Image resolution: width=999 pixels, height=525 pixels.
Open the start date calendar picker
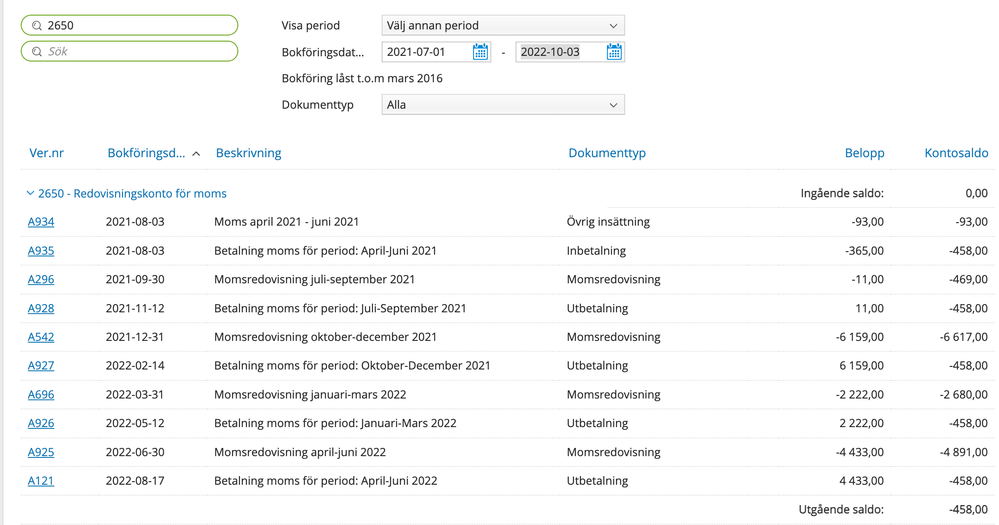480,52
